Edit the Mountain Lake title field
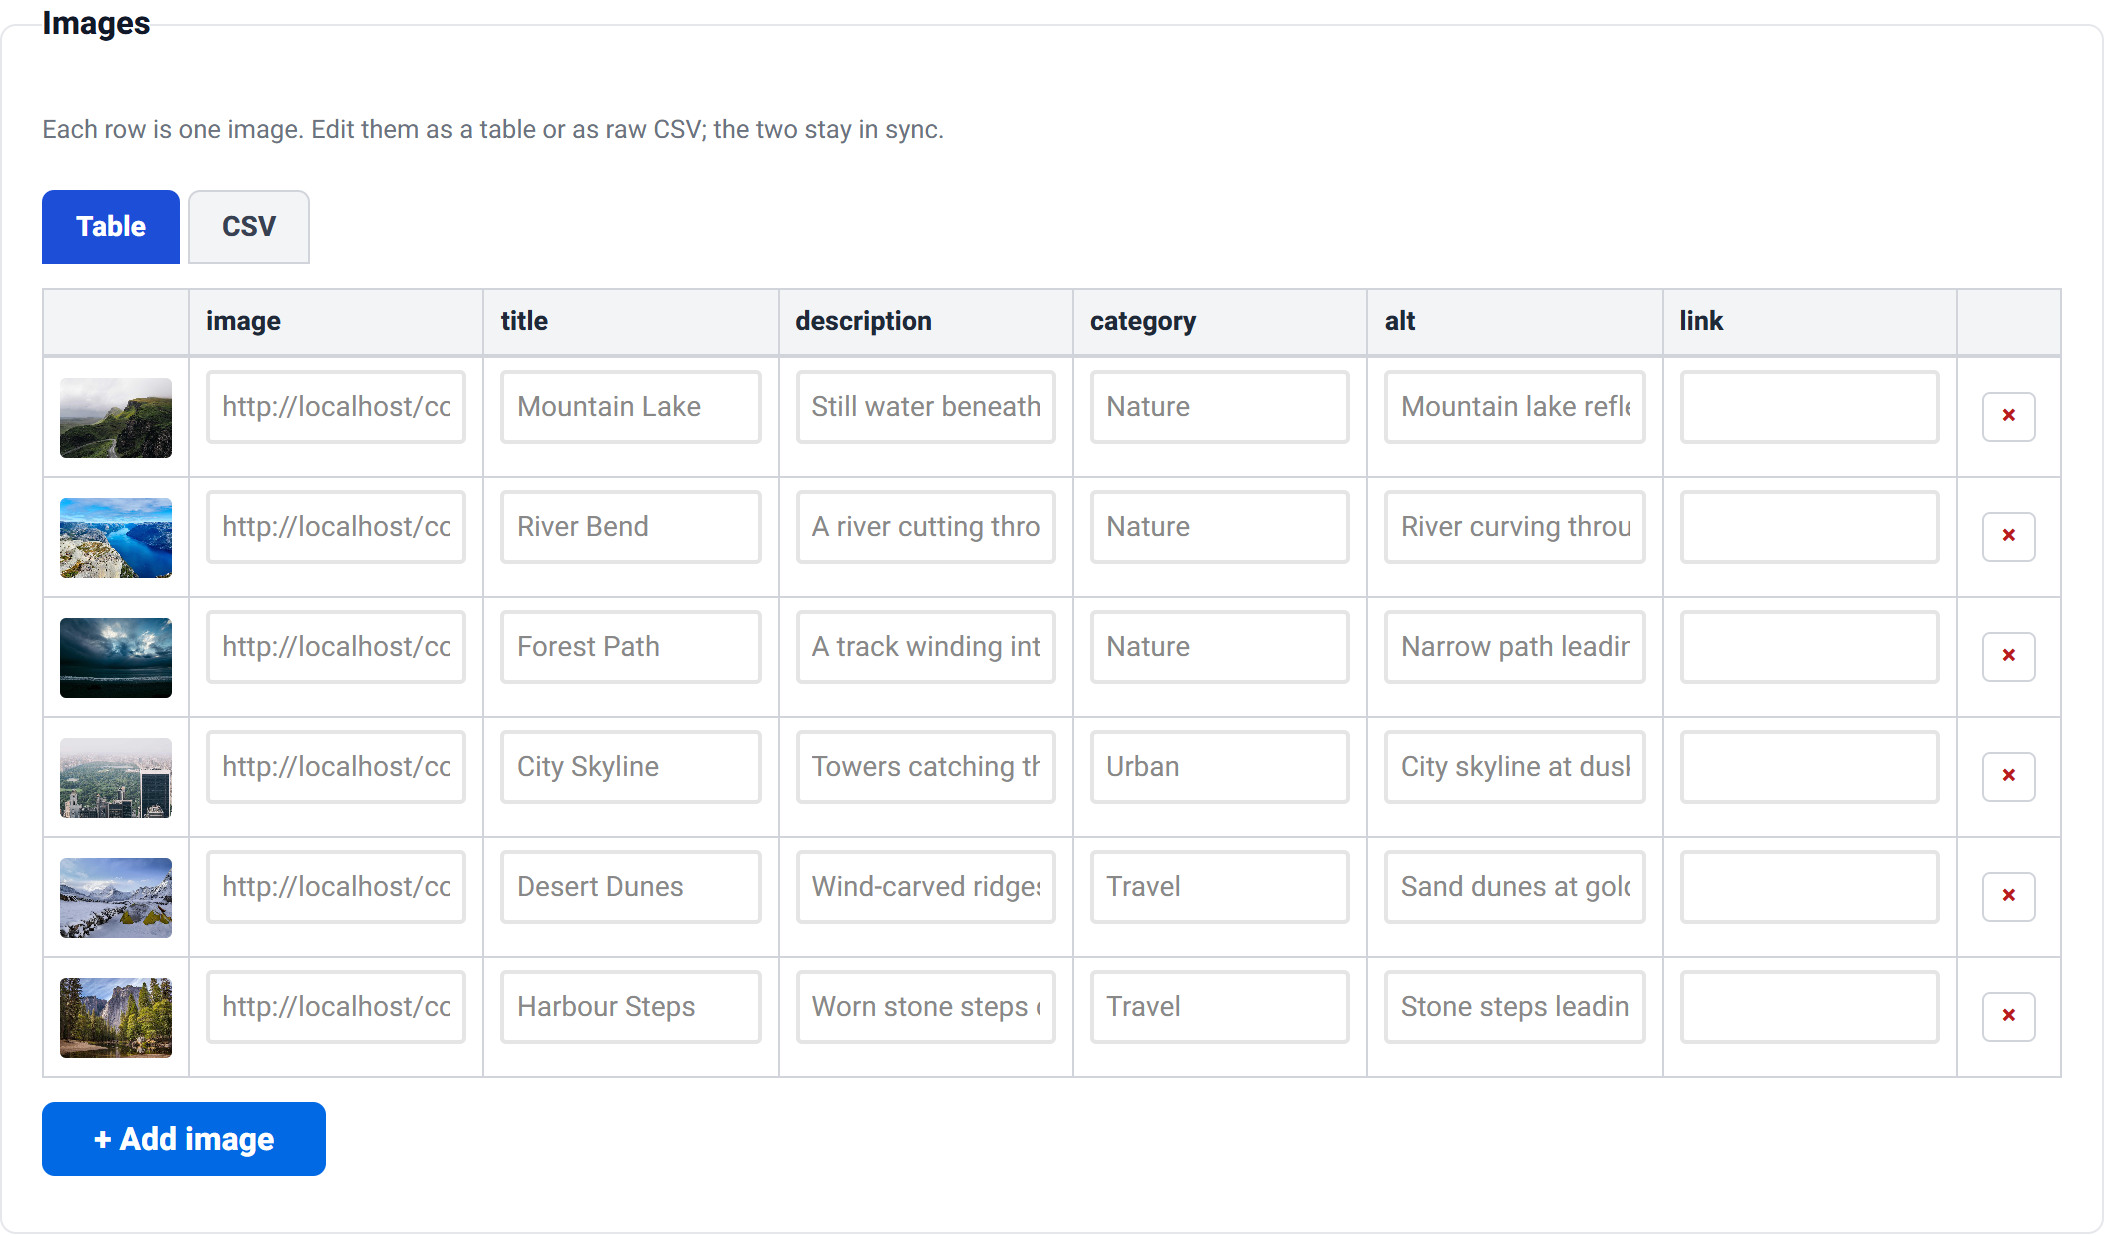 [631, 407]
